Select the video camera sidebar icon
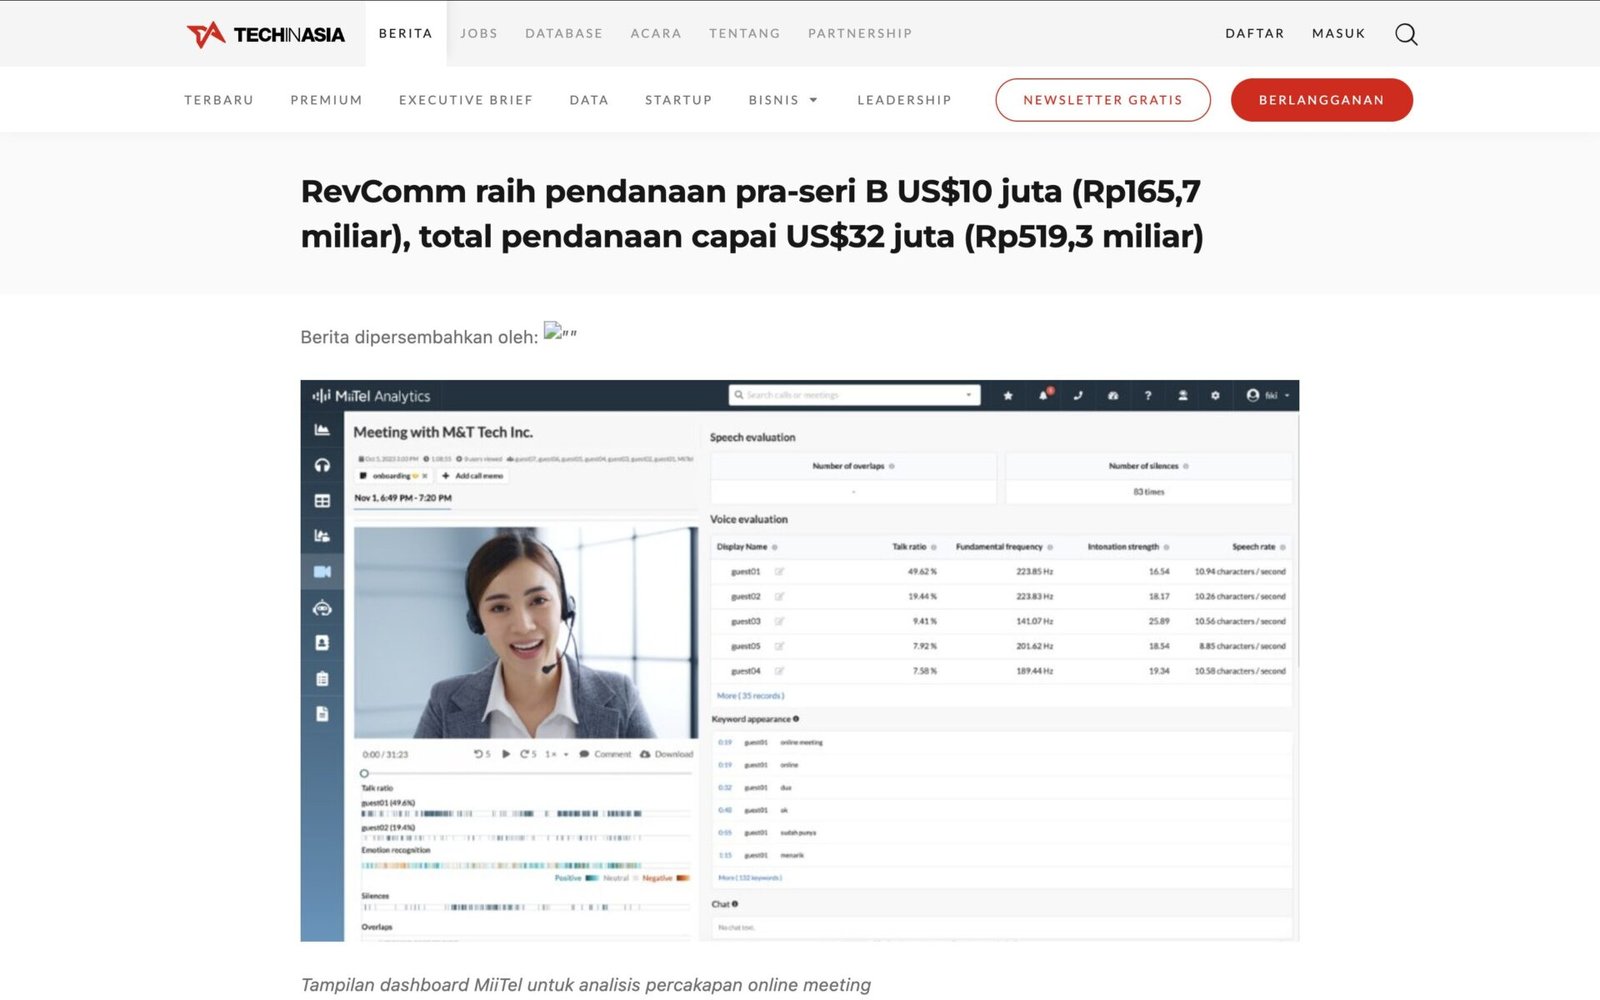 pos(322,572)
